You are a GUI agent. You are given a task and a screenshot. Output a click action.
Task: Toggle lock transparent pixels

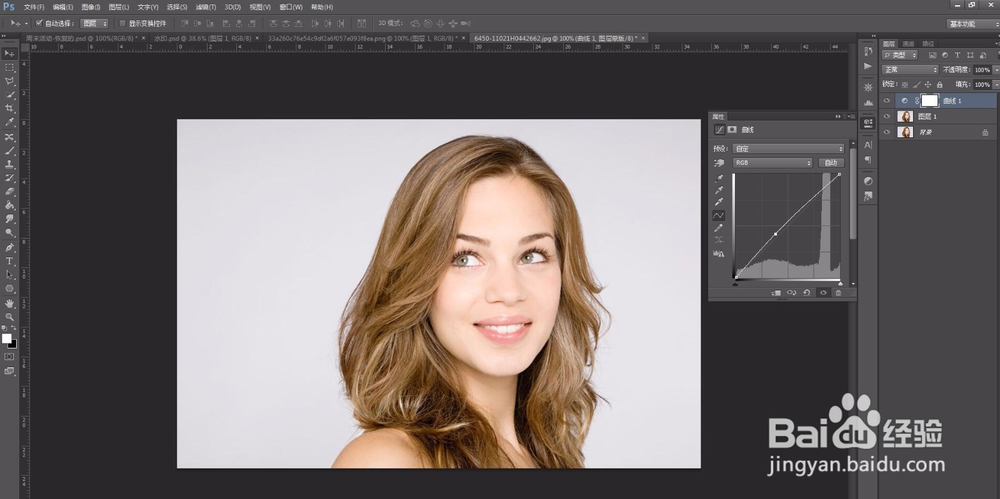[x=906, y=84]
